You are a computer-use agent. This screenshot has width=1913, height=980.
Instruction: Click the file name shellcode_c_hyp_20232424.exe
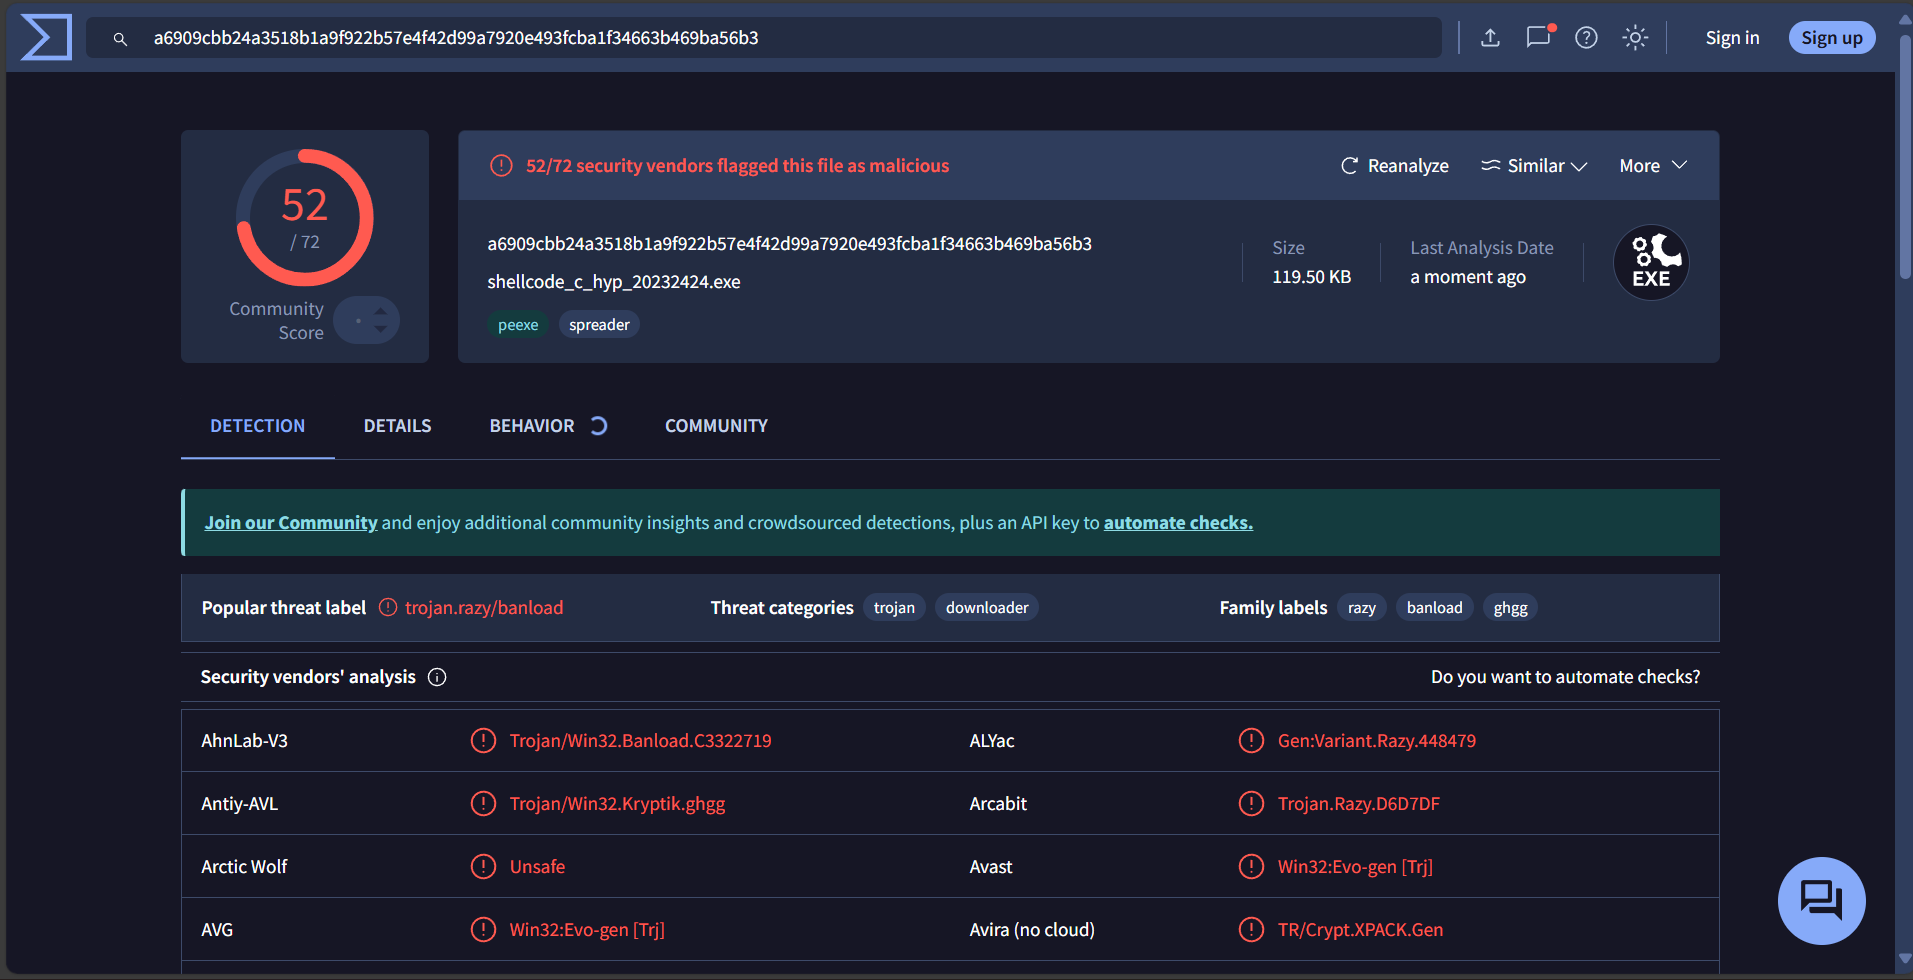pyautogui.click(x=614, y=282)
